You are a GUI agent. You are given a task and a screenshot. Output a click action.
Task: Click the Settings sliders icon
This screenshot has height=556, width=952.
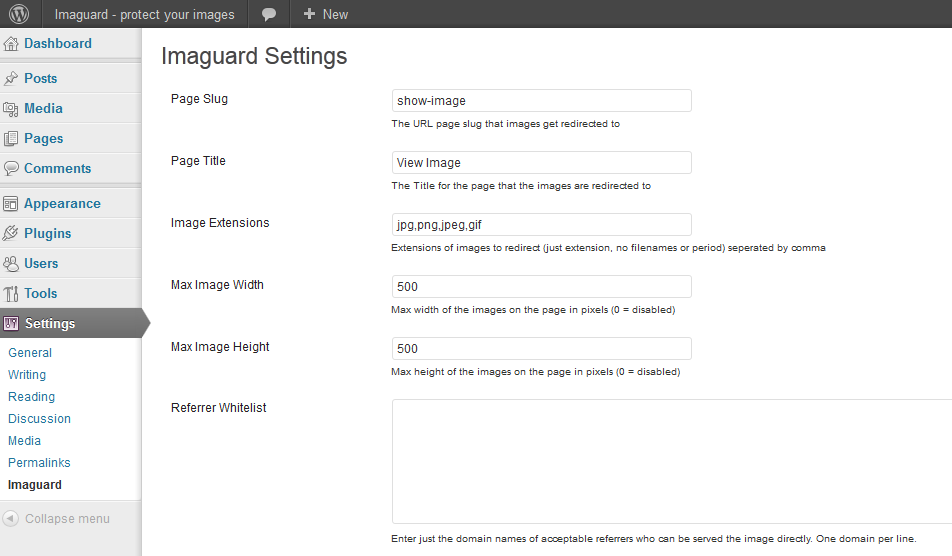click(x=11, y=324)
